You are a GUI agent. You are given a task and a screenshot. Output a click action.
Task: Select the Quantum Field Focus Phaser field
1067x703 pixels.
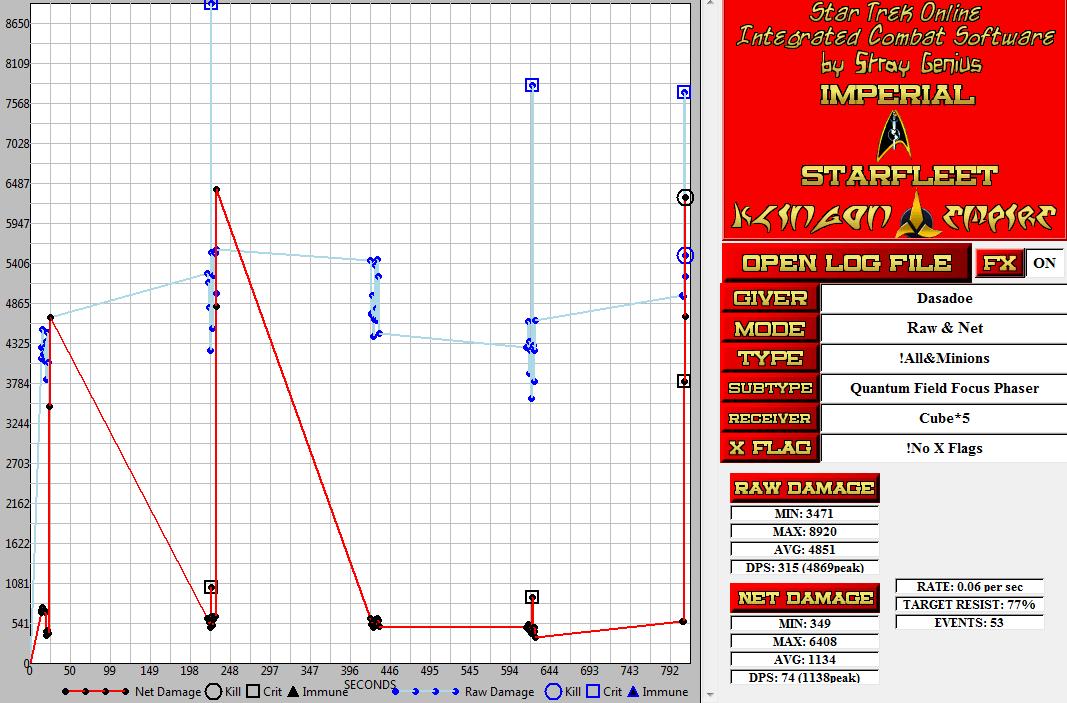pyautogui.click(x=945, y=388)
